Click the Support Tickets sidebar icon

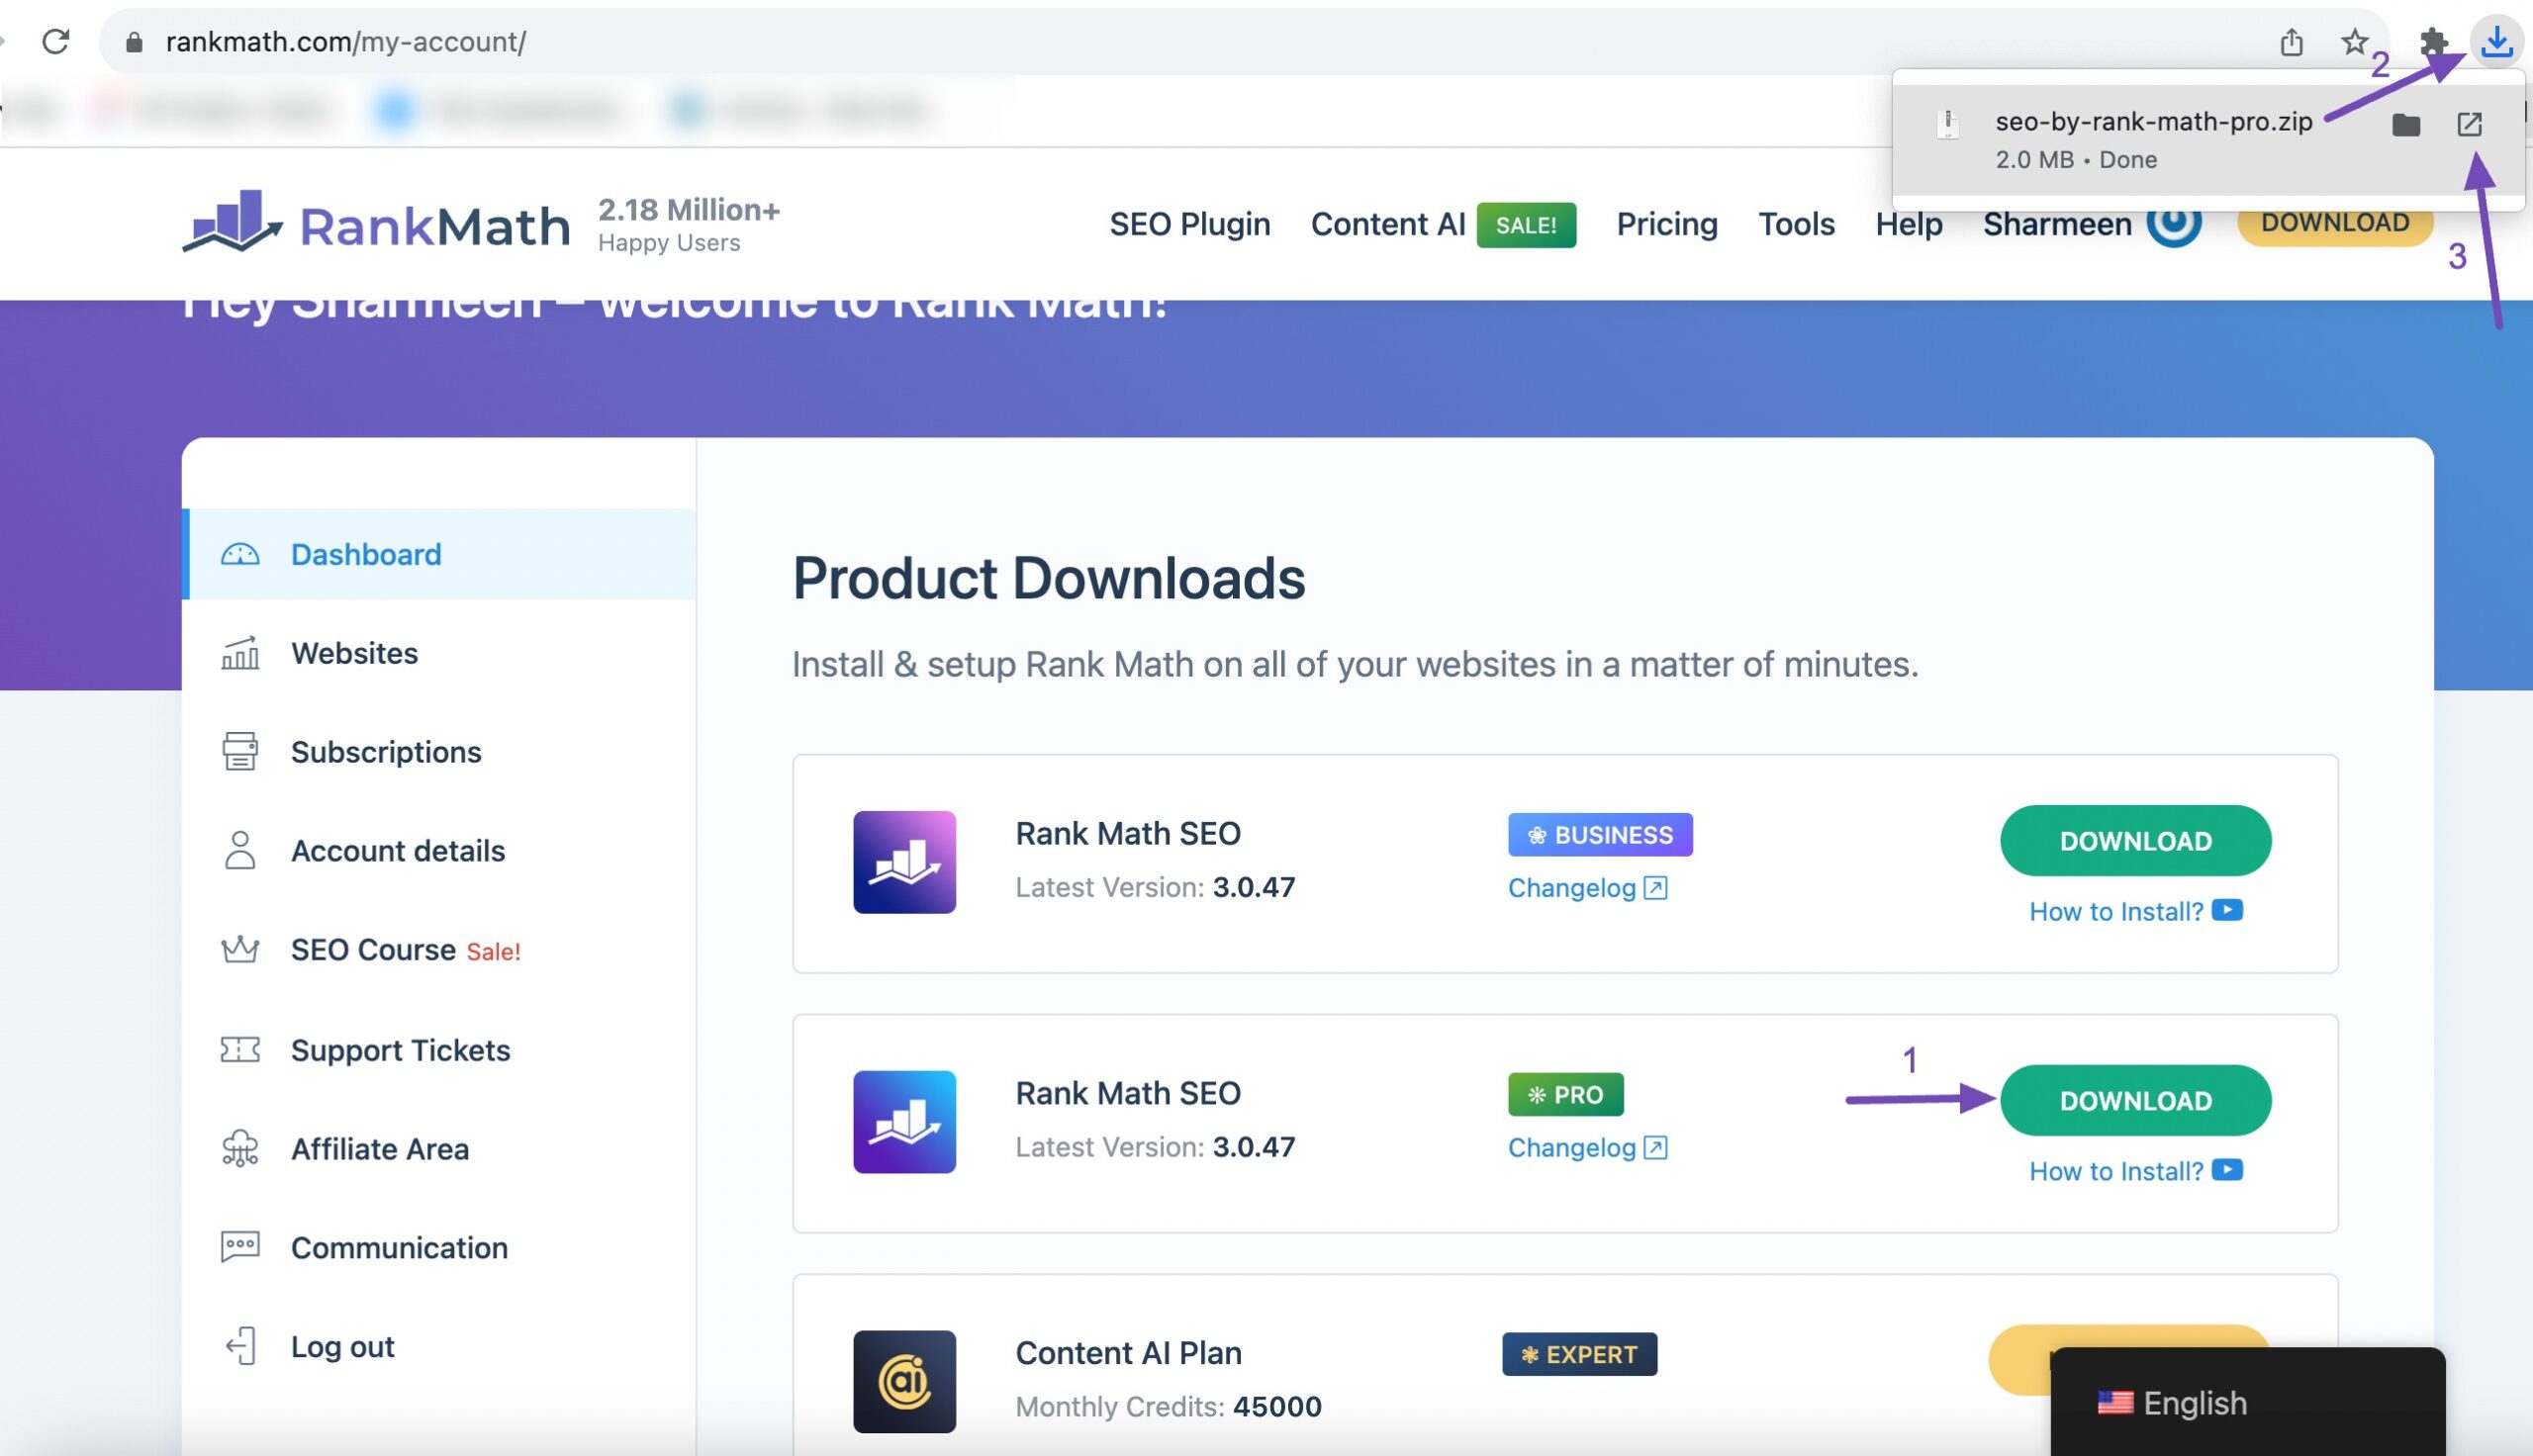(x=238, y=1050)
